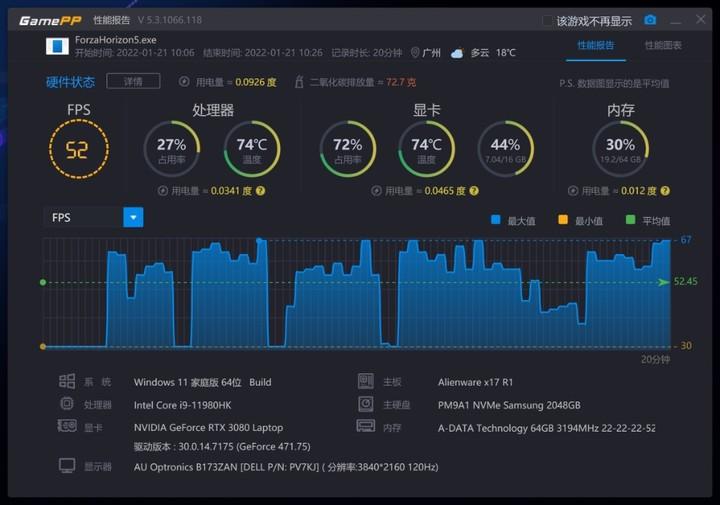This screenshot has height=505, width=720.
Task: Minimize the GamePP report window
Action: click(x=675, y=21)
